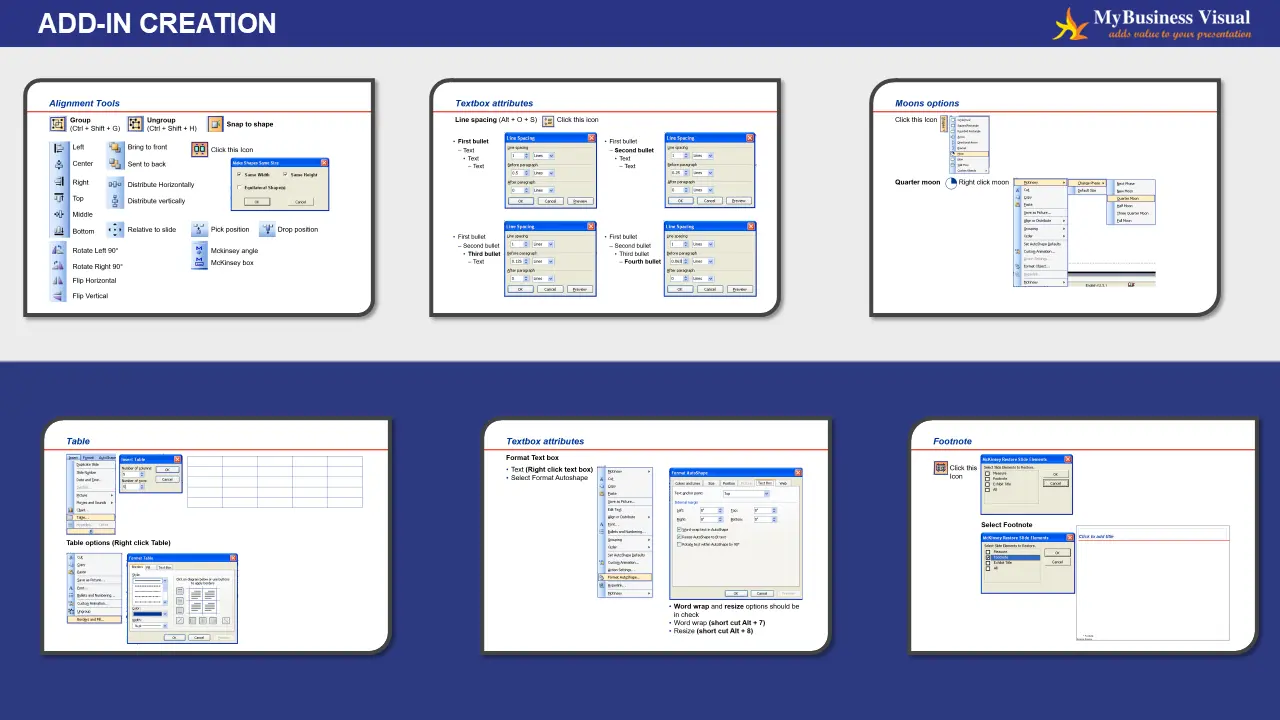Select the Group tool icon
This screenshot has height=720, width=1280.
58,124
